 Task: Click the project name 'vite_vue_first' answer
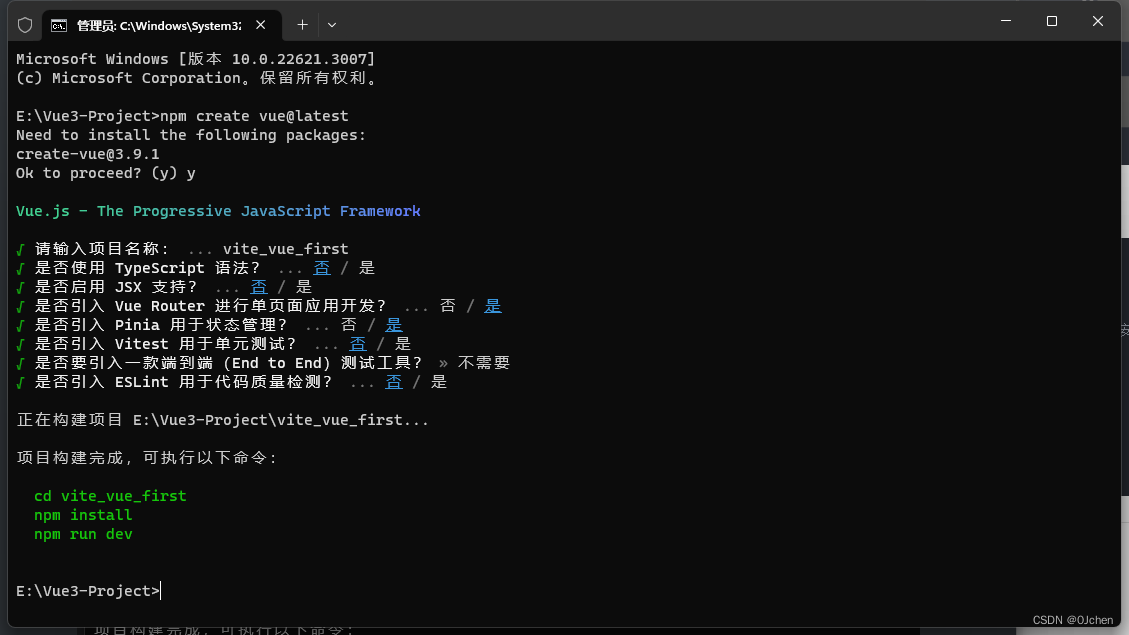[x=286, y=249]
